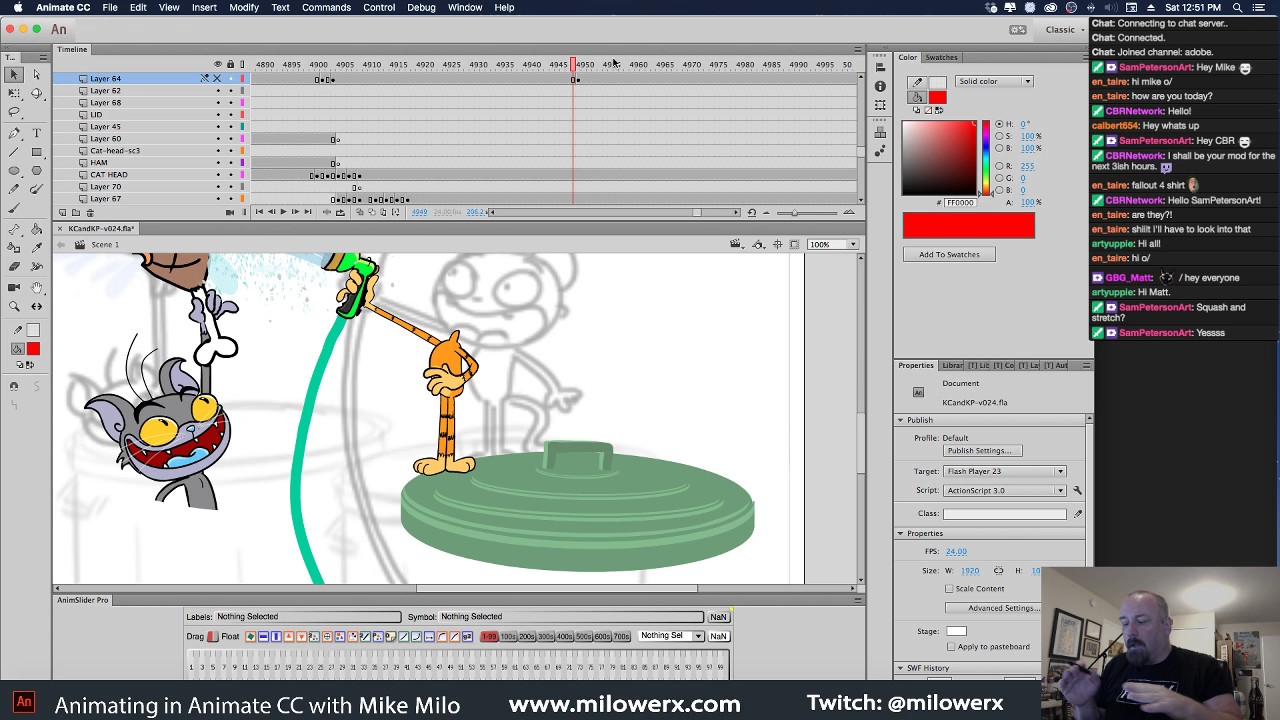1280x720 pixels.
Task: Toggle lock dot for CAT HEAD layer
Action: click(x=230, y=175)
